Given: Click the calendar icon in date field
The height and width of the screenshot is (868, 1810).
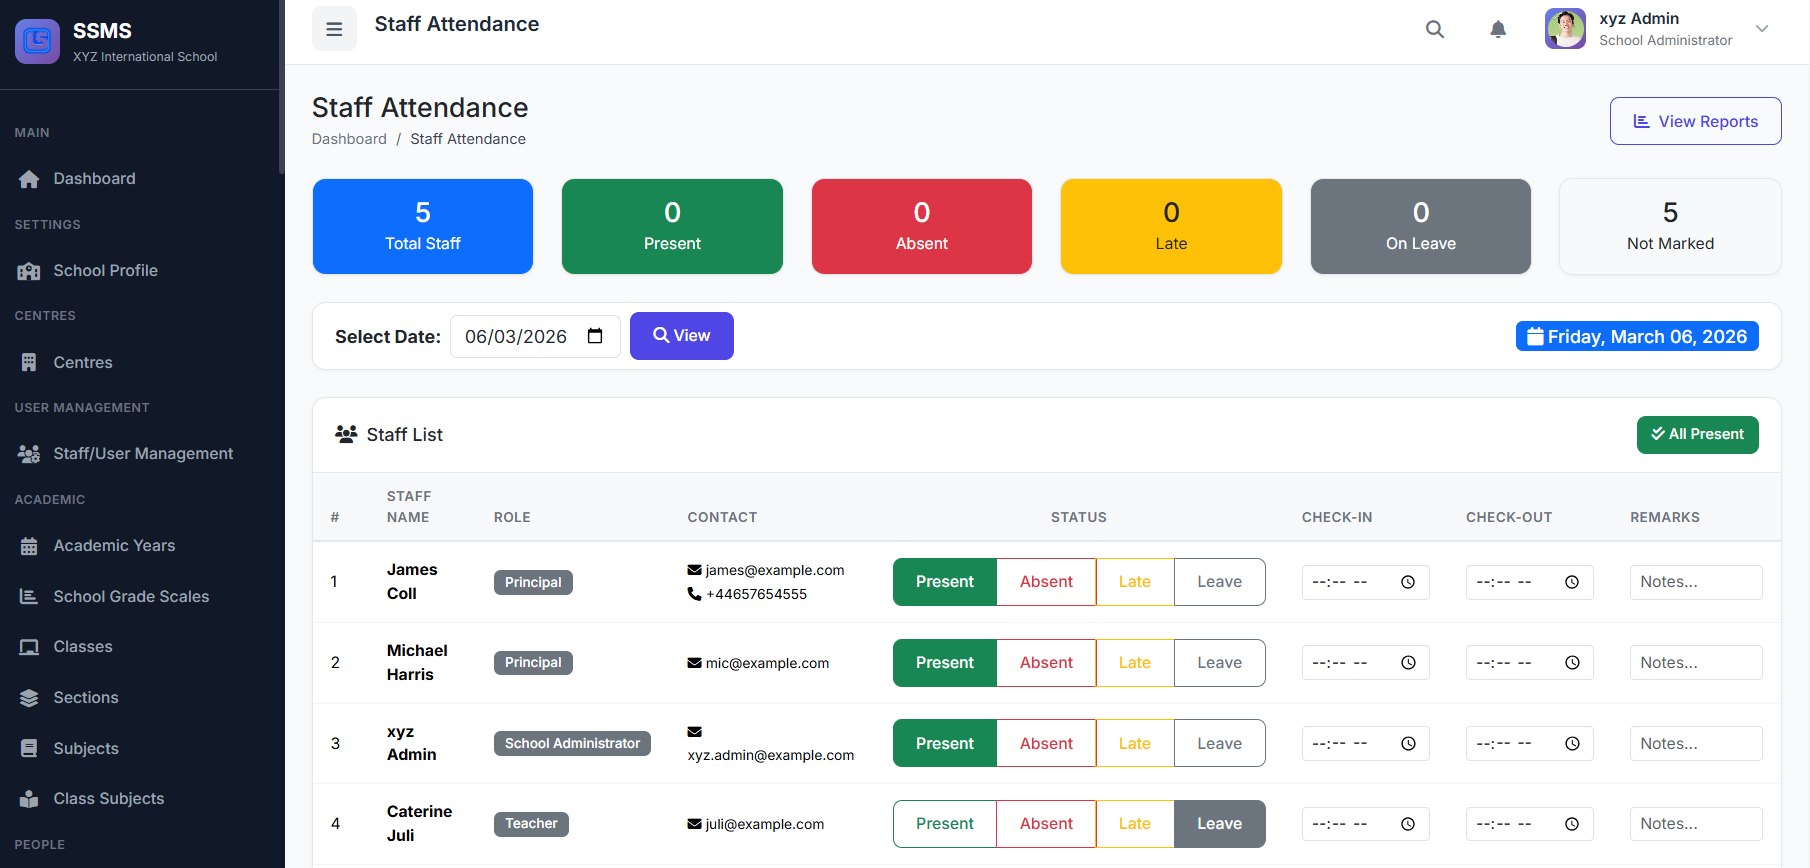Looking at the screenshot, I should [595, 336].
